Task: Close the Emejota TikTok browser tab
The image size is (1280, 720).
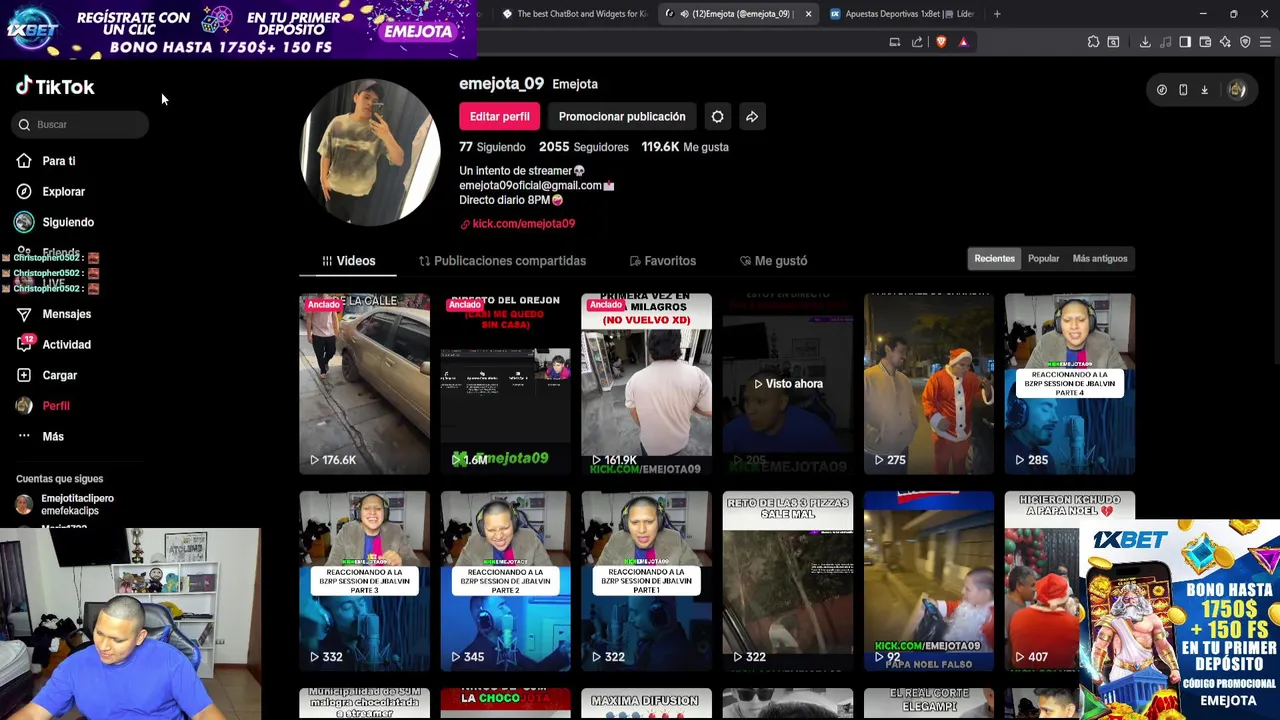Action: [x=808, y=14]
